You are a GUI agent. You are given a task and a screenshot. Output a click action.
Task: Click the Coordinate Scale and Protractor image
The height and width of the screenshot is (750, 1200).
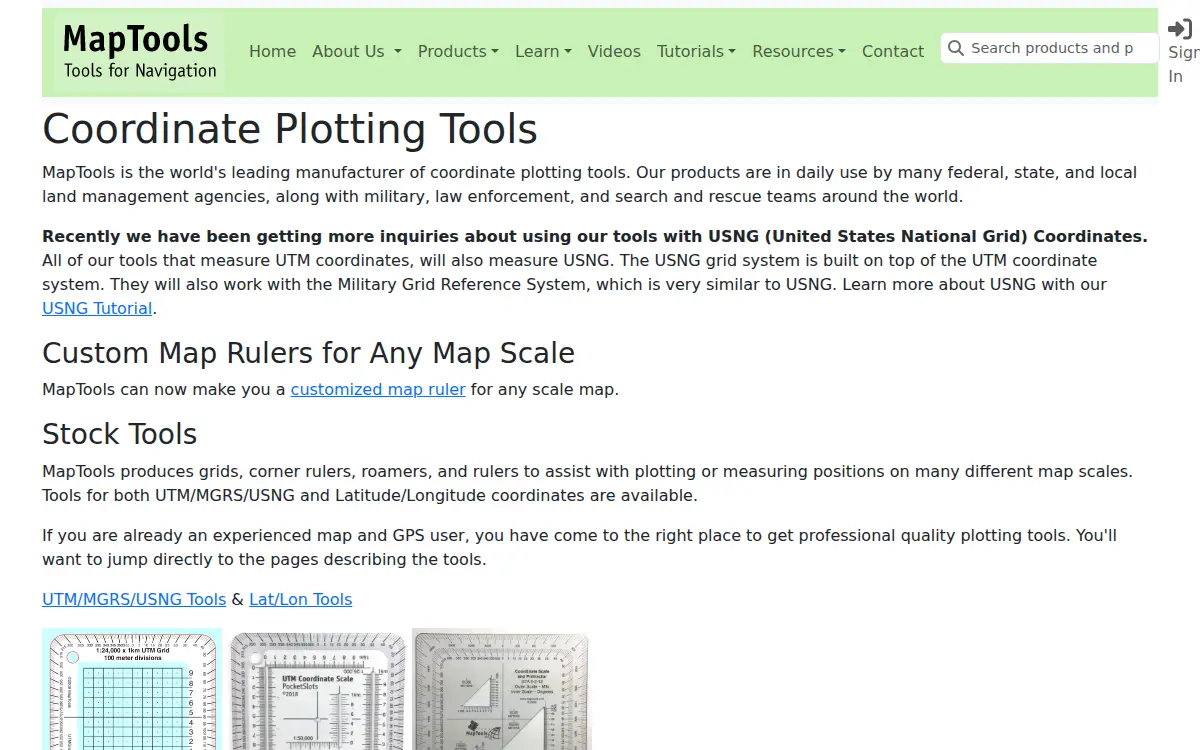501,689
